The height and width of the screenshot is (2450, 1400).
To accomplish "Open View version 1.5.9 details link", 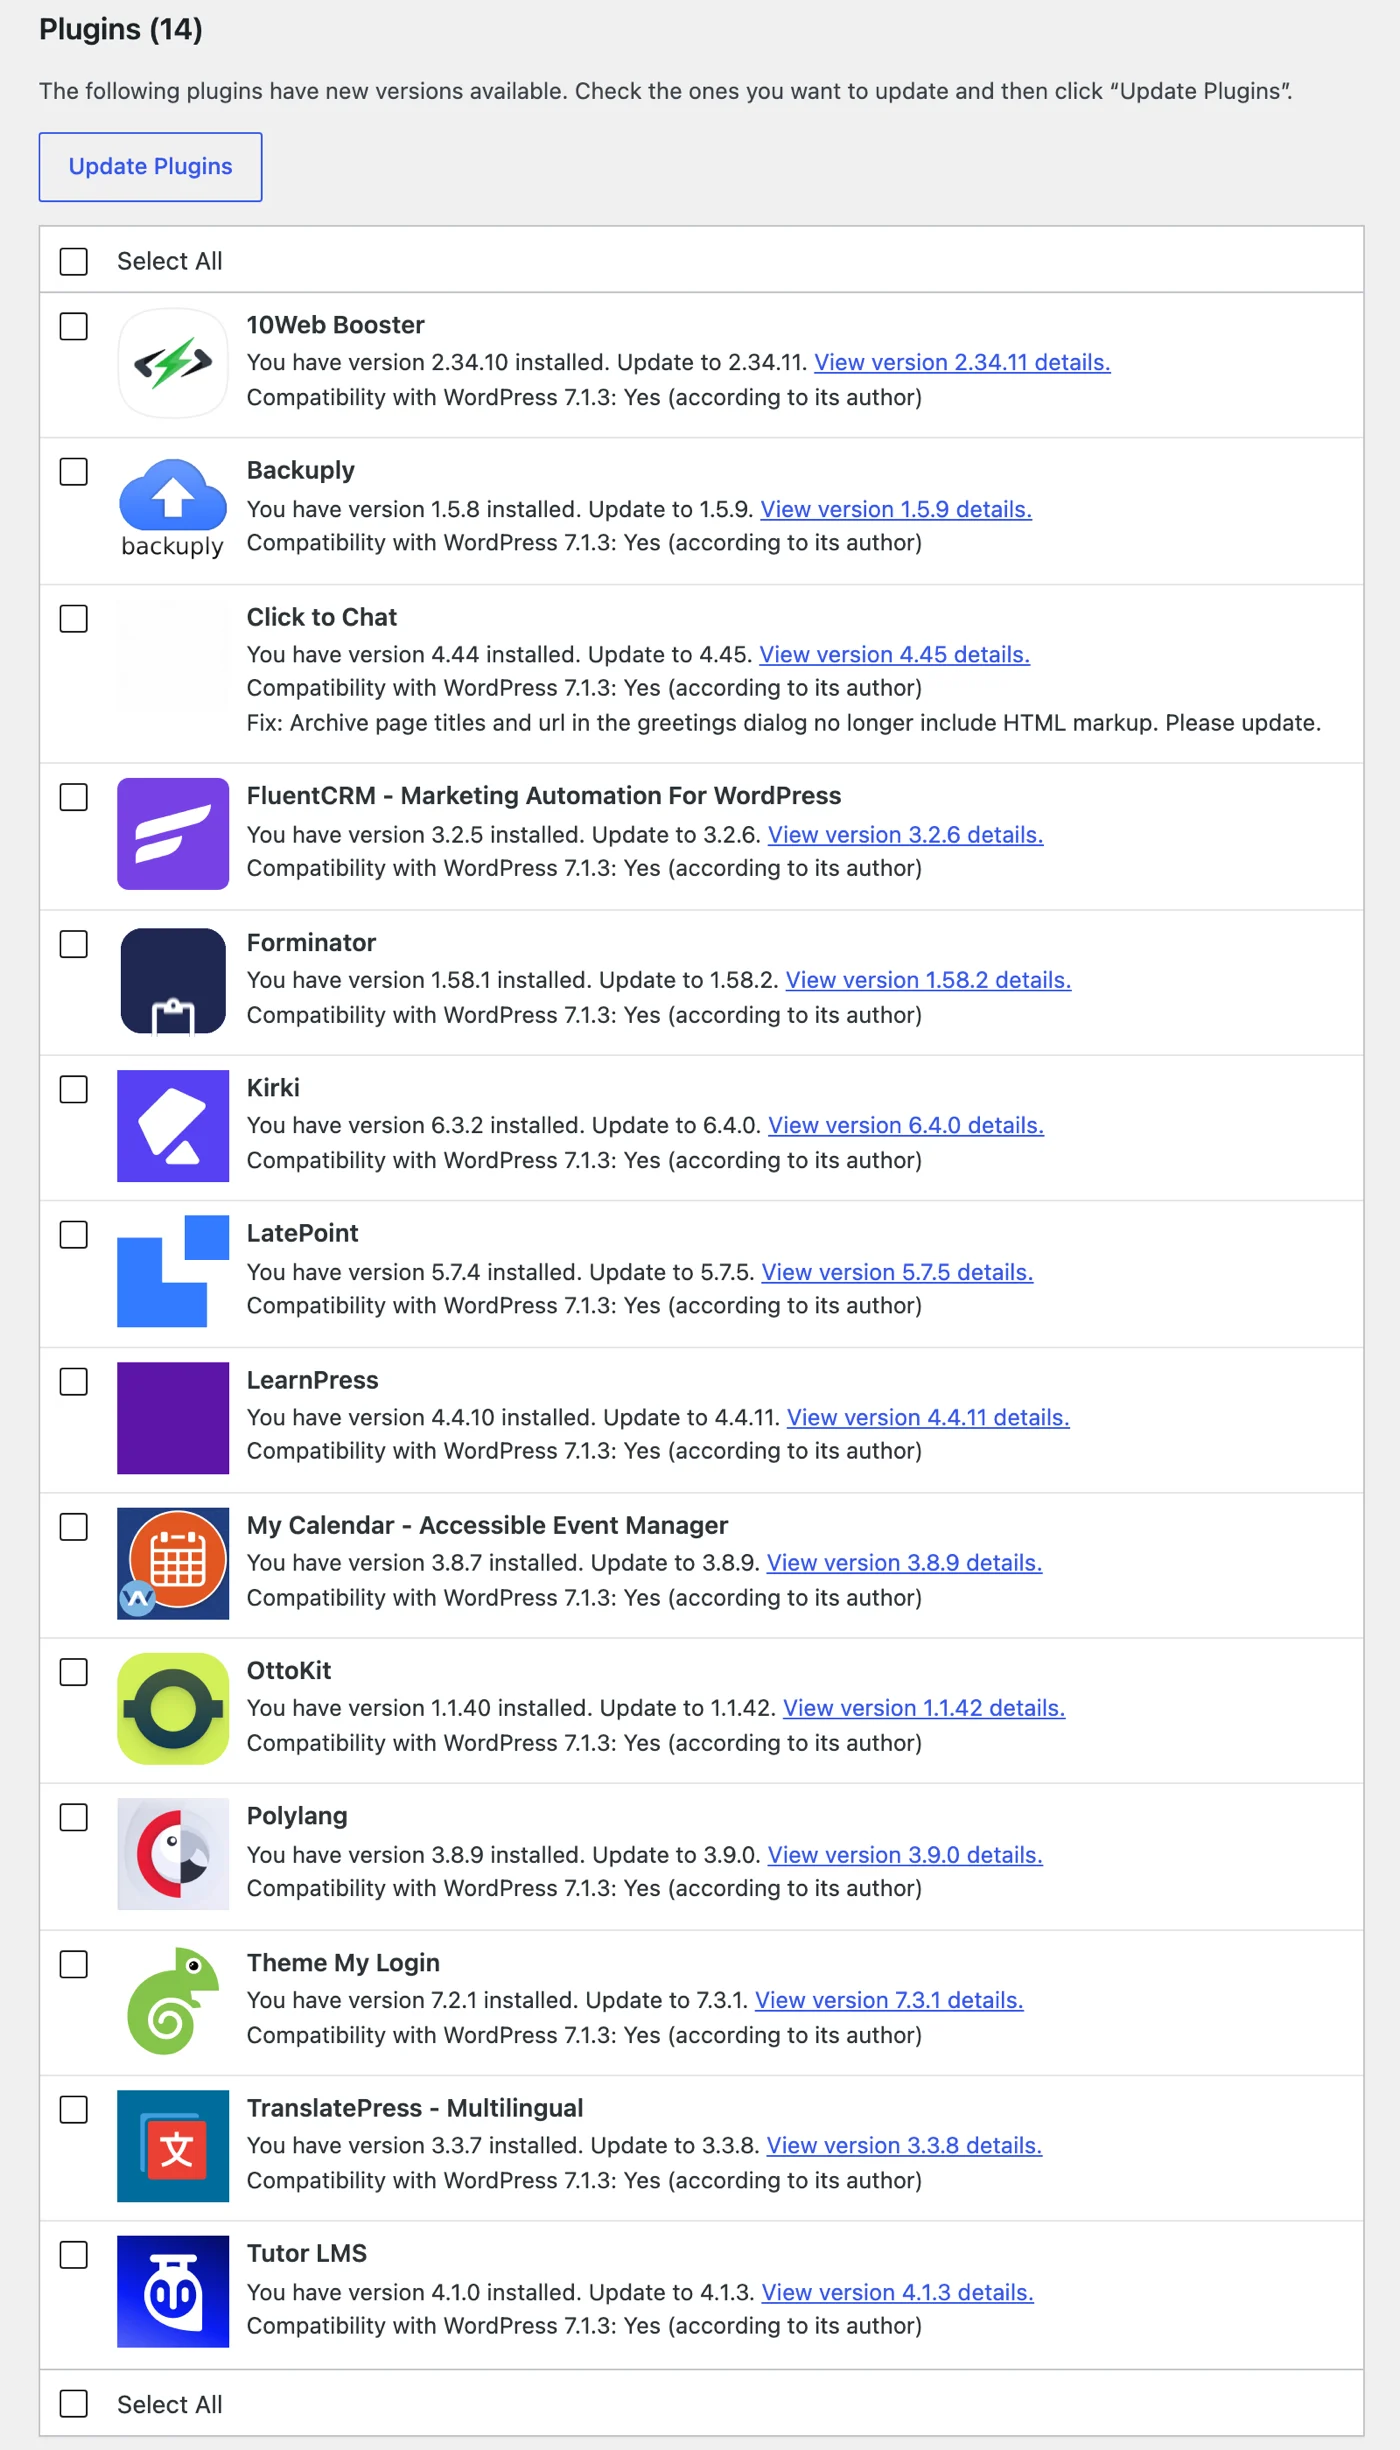I will 896,509.
